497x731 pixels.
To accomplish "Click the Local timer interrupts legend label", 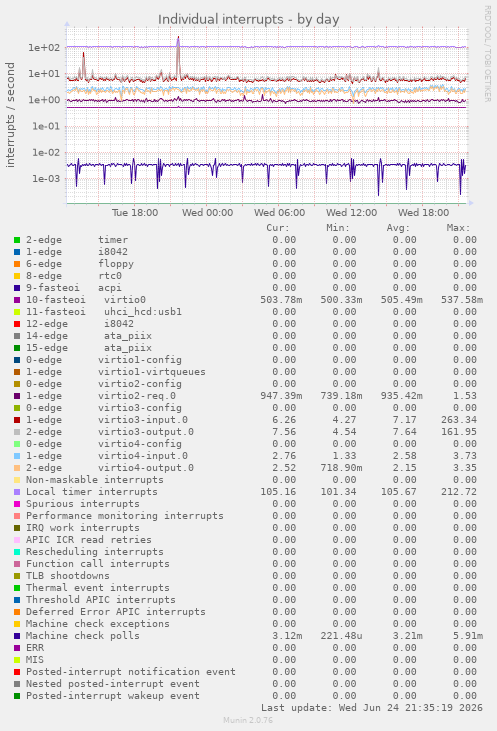I will (x=92, y=492).
